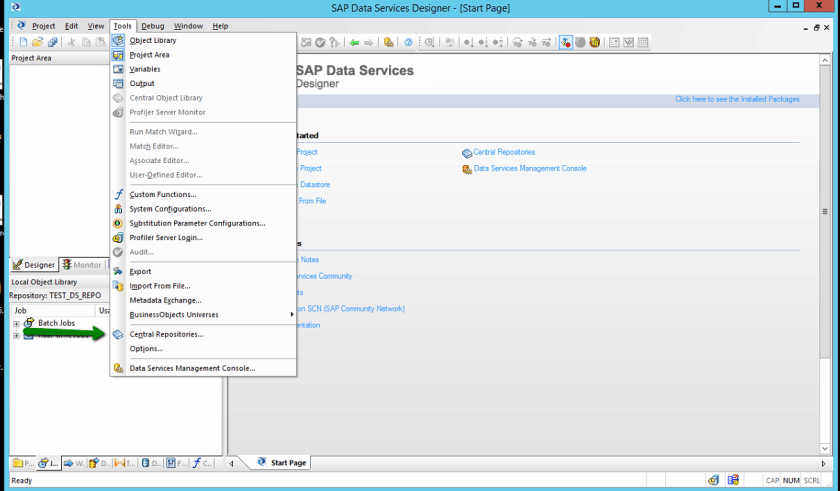Click the green Back arrow in toolbar
840x491 pixels.
[354, 42]
